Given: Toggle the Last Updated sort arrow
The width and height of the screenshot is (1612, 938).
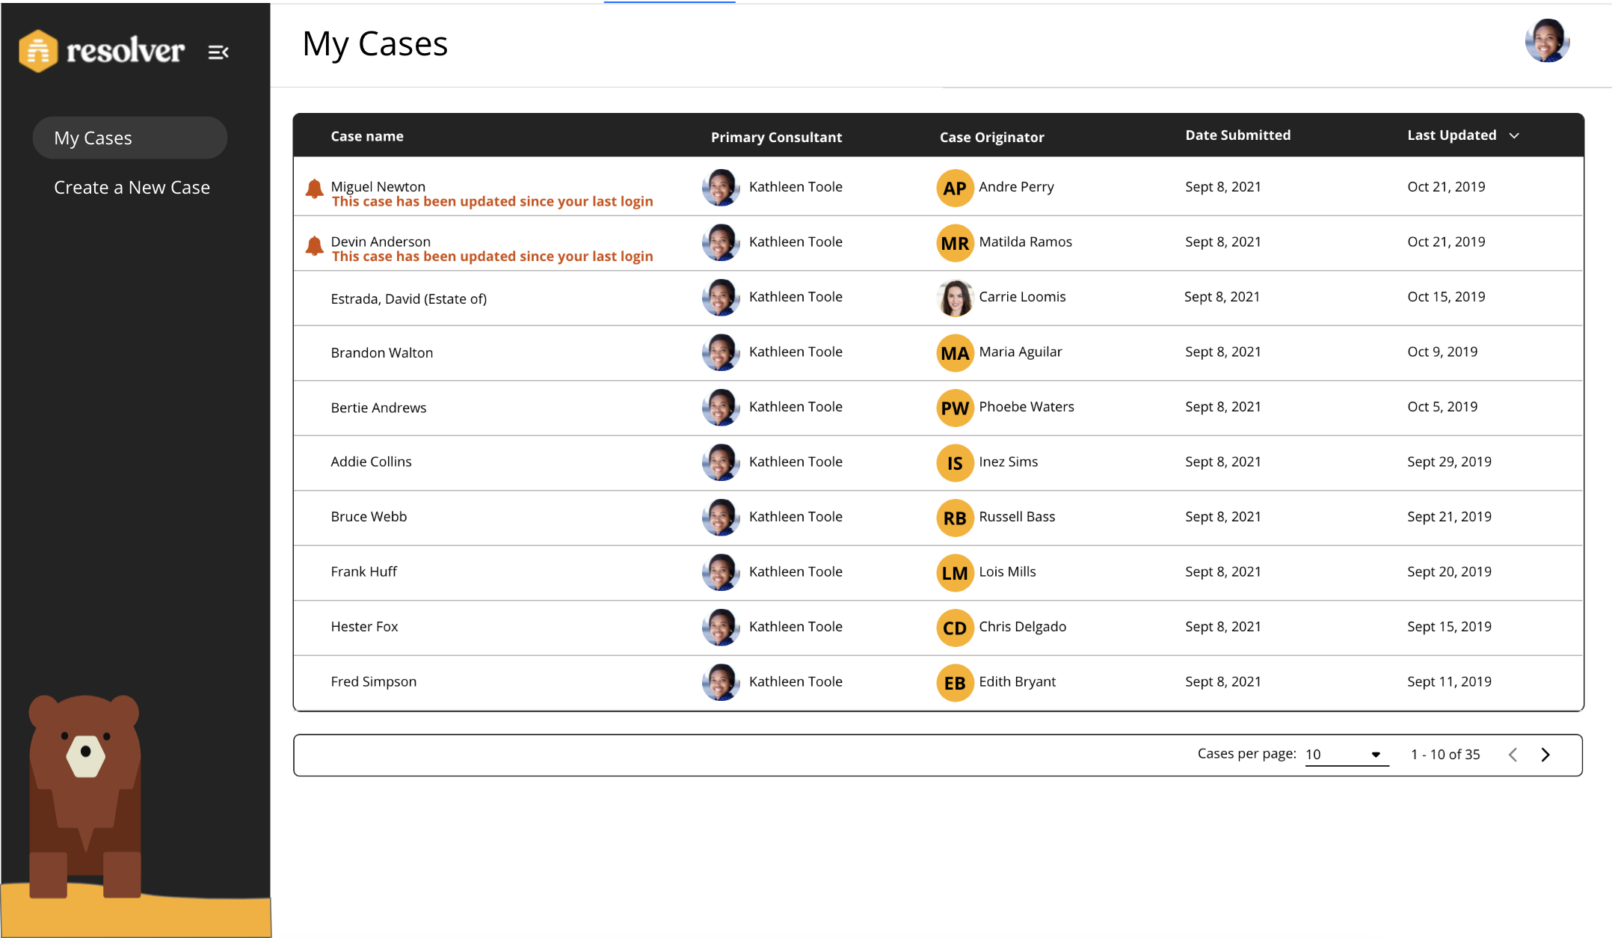Looking at the screenshot, I should coord(1514,136).
